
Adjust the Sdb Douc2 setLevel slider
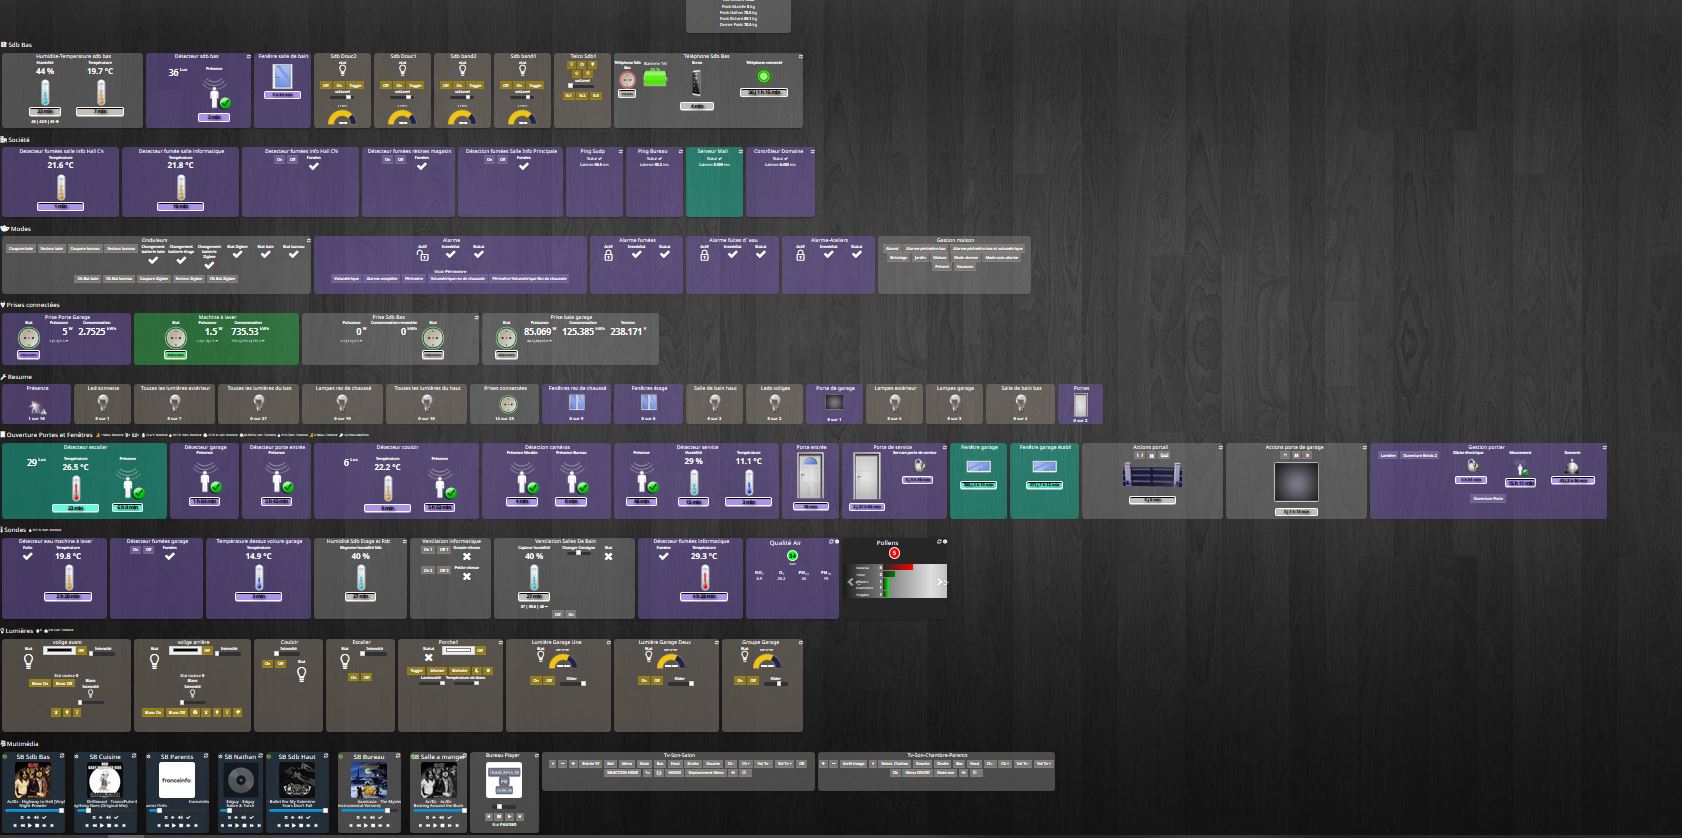point(343,99)
